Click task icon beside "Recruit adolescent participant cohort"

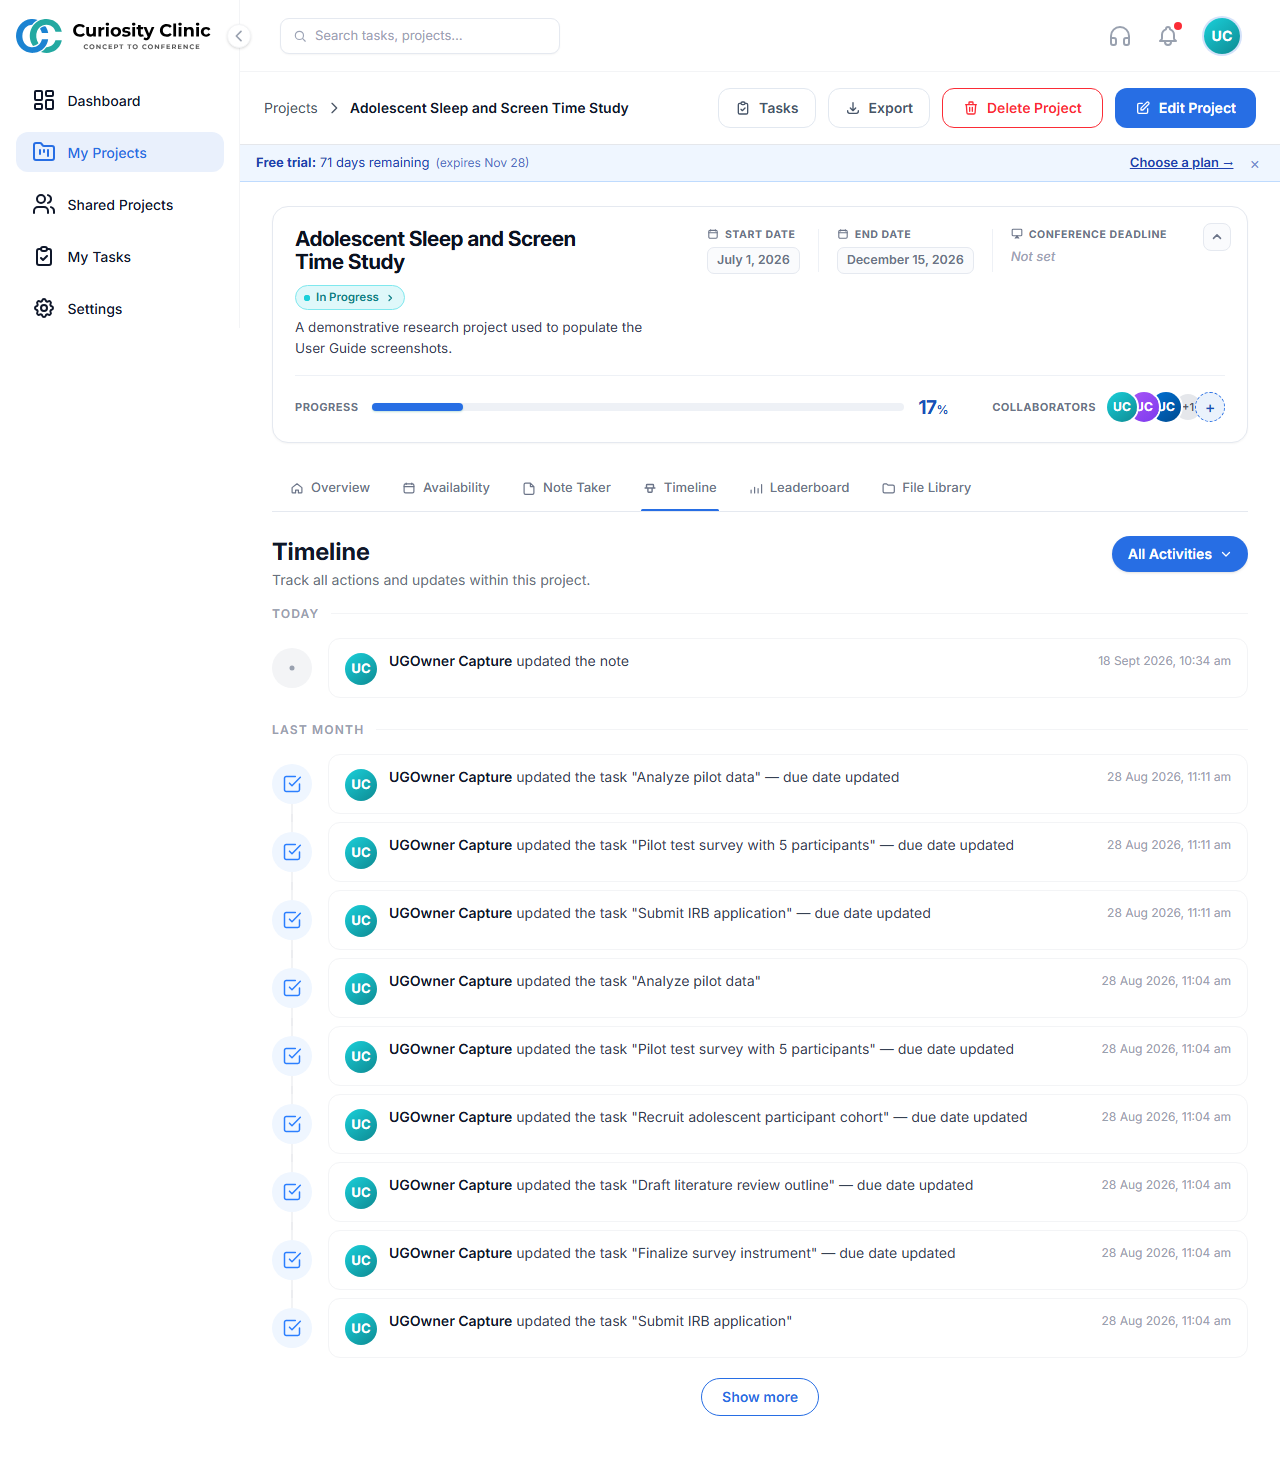coord(292,1124)
